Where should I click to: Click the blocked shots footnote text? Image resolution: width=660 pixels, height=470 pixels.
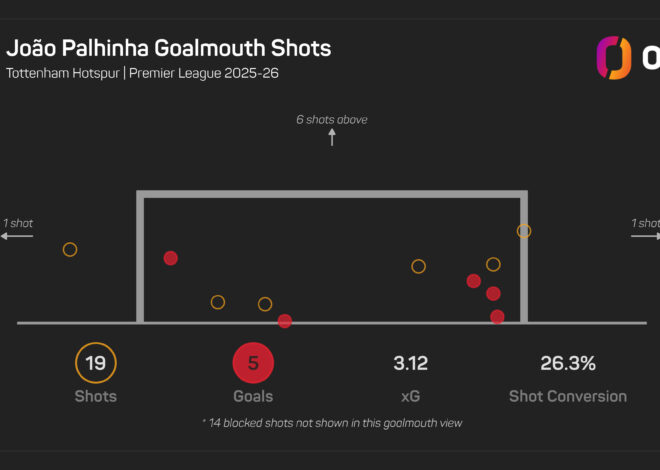click(332, 423)
